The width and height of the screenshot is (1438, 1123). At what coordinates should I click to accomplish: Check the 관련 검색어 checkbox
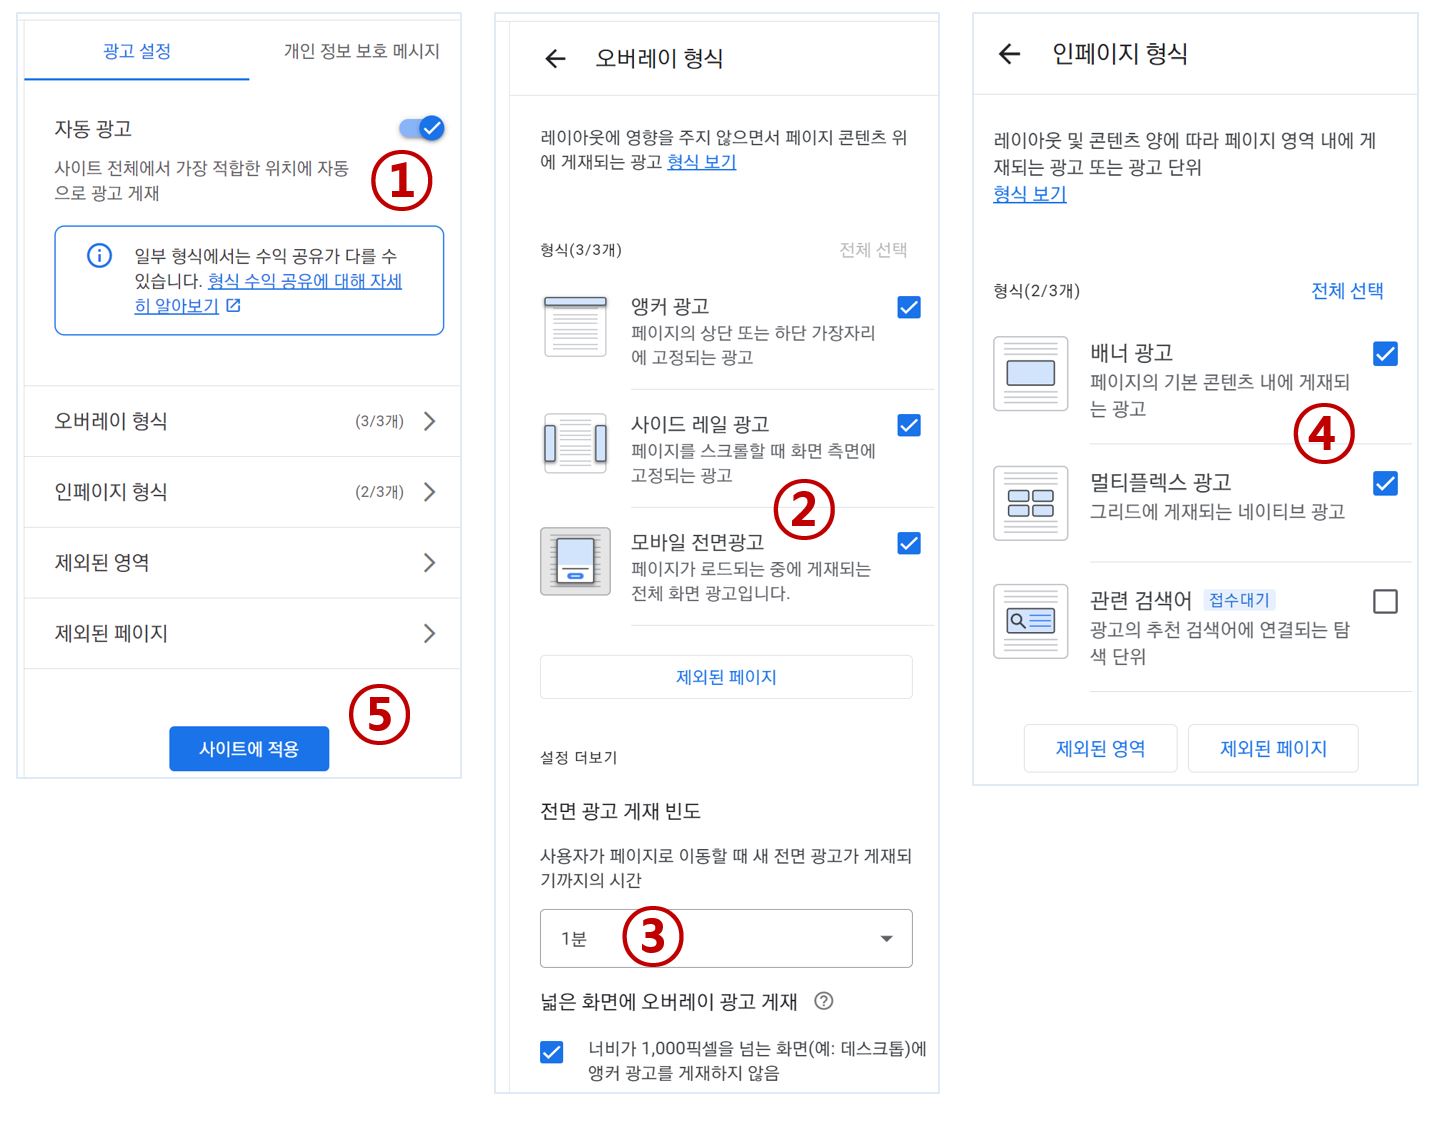[x=1385, y=600]
